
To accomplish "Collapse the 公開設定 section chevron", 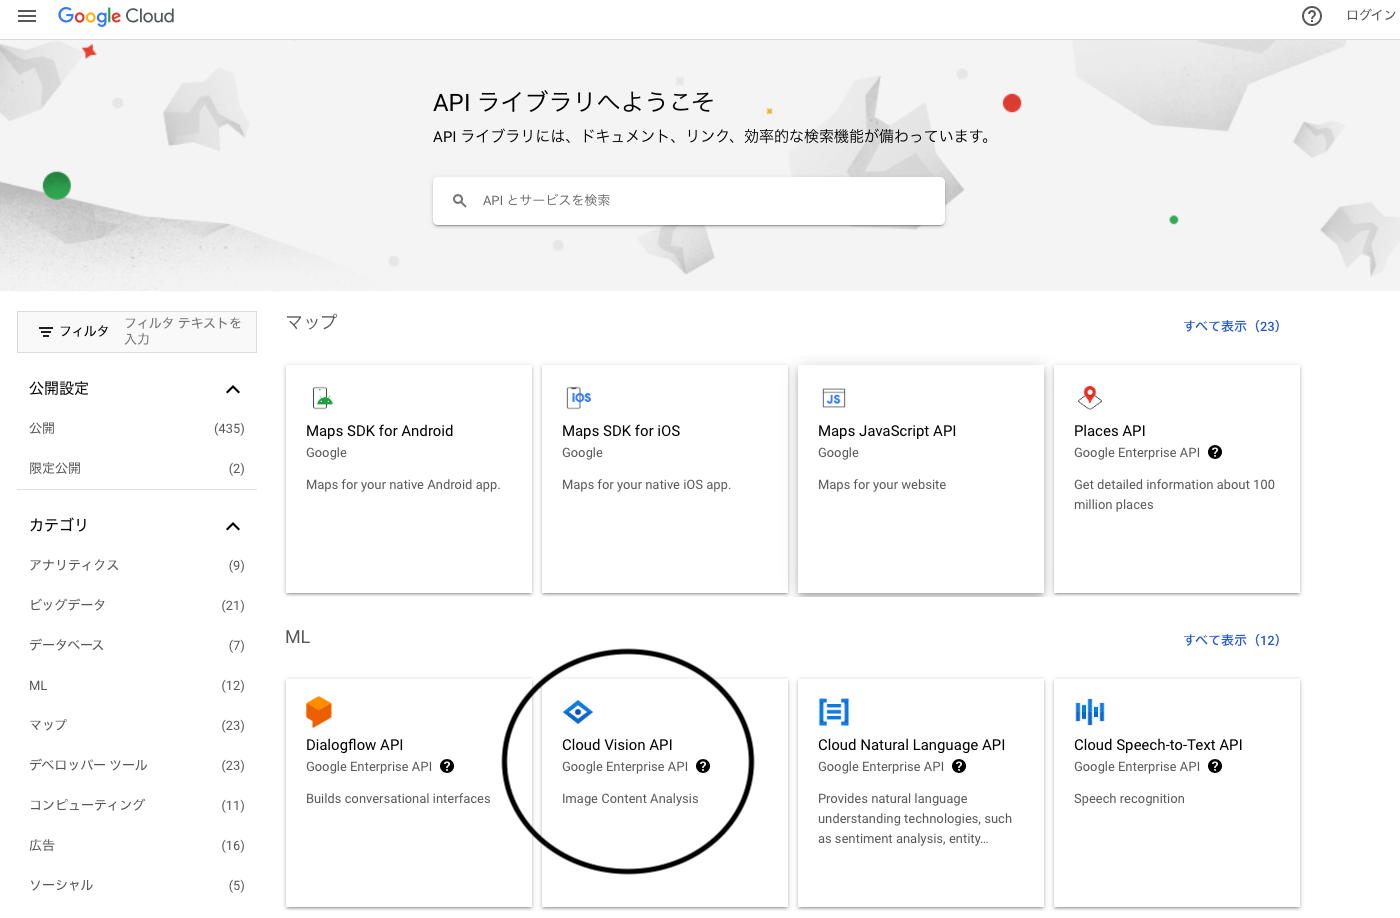I will [x=233, y=389].
